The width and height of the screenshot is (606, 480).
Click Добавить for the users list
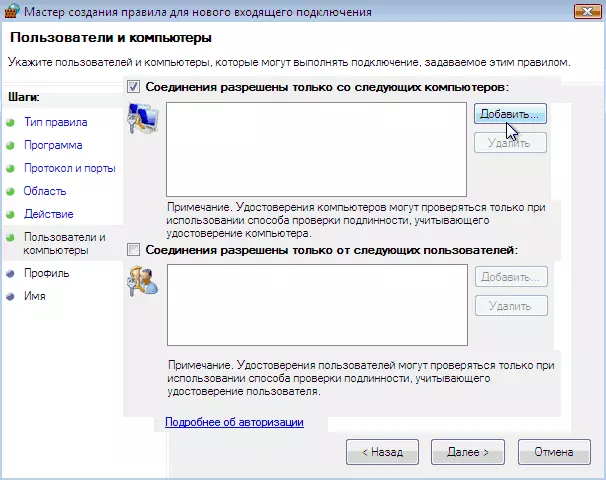511,277
